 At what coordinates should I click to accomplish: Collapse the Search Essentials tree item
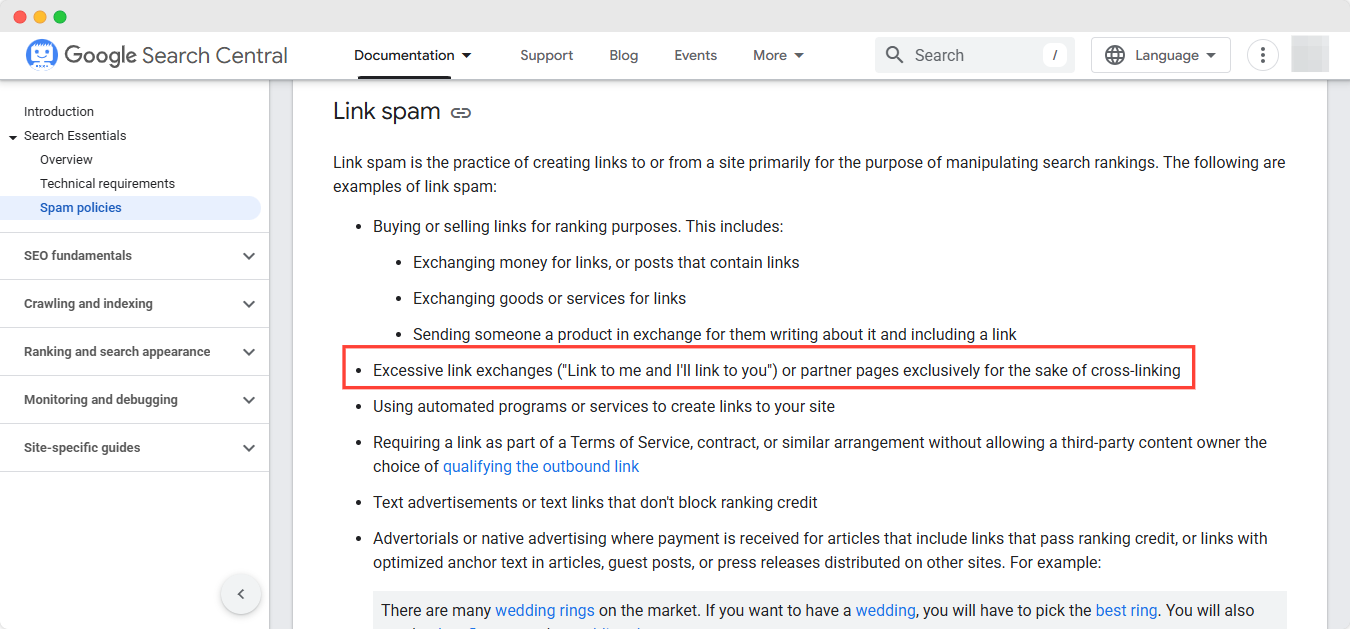click(13, 136)
